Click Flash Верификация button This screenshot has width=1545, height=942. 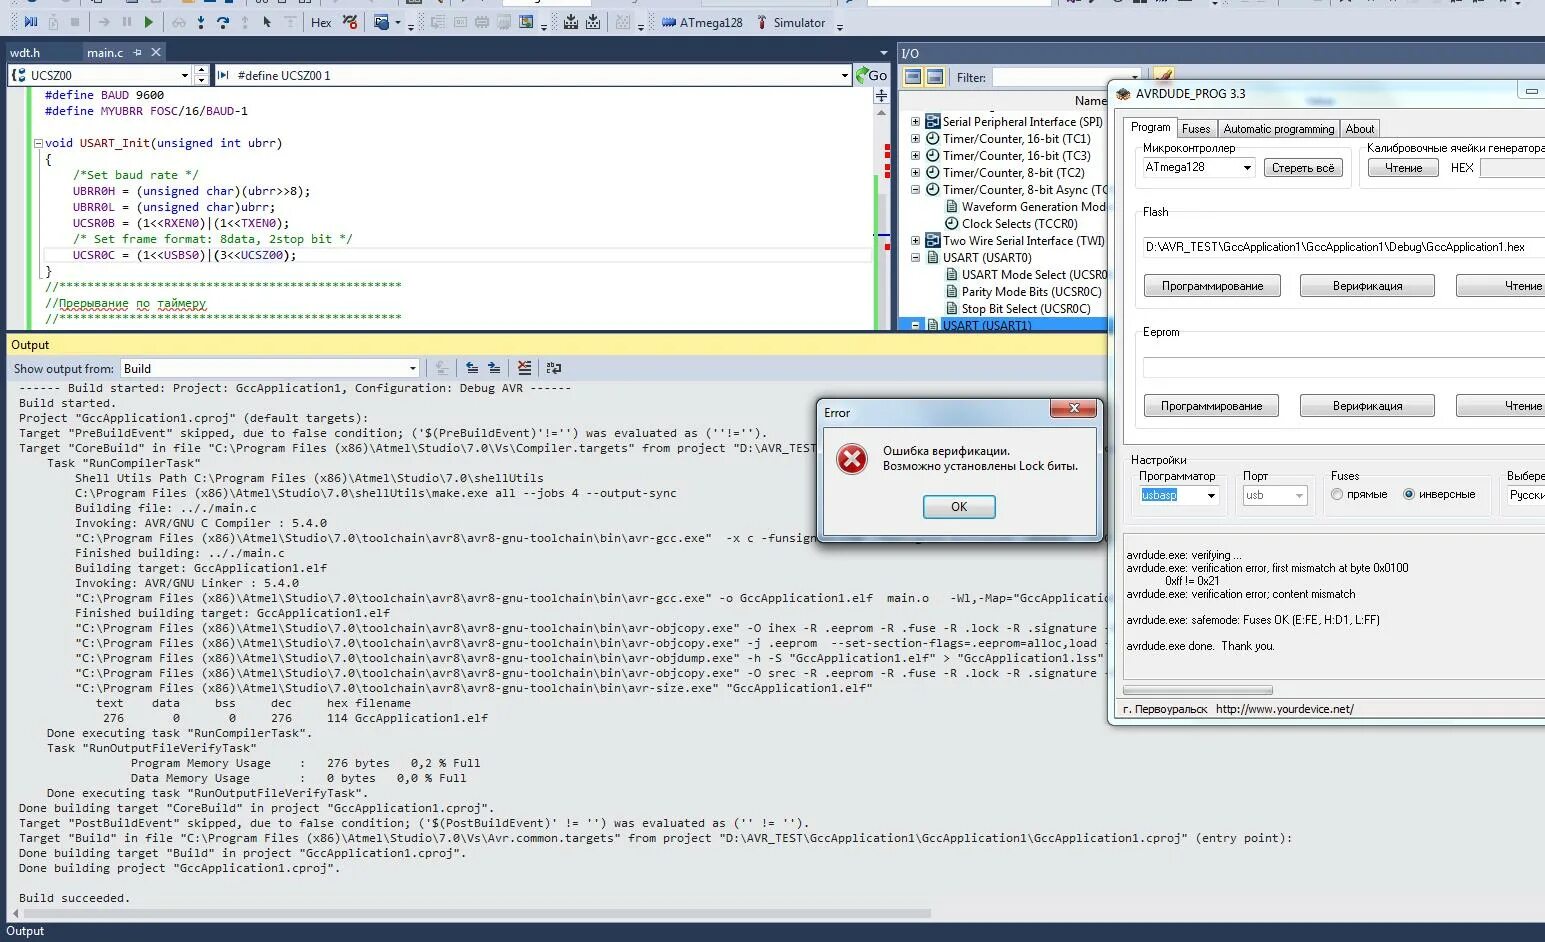click(x=1367, y=286)
